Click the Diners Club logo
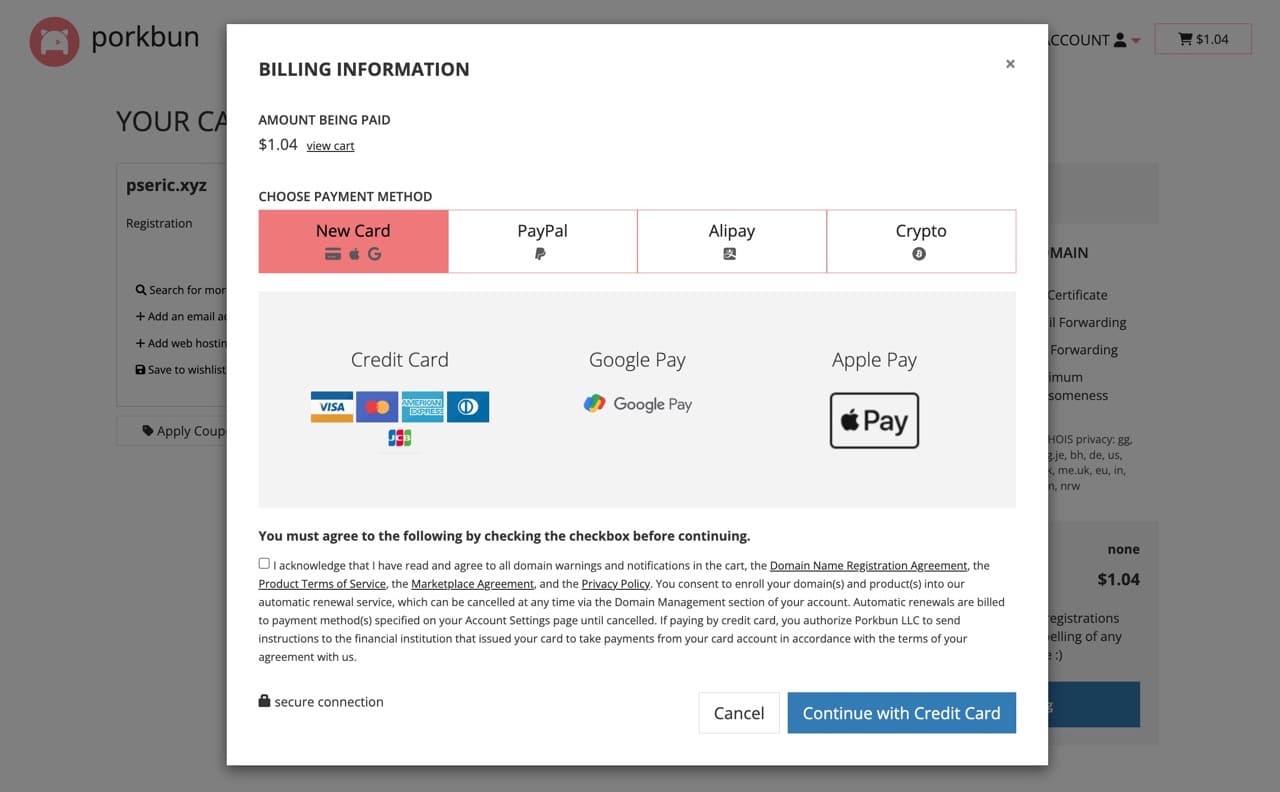1280x792 pixels. tap(468, 407)
